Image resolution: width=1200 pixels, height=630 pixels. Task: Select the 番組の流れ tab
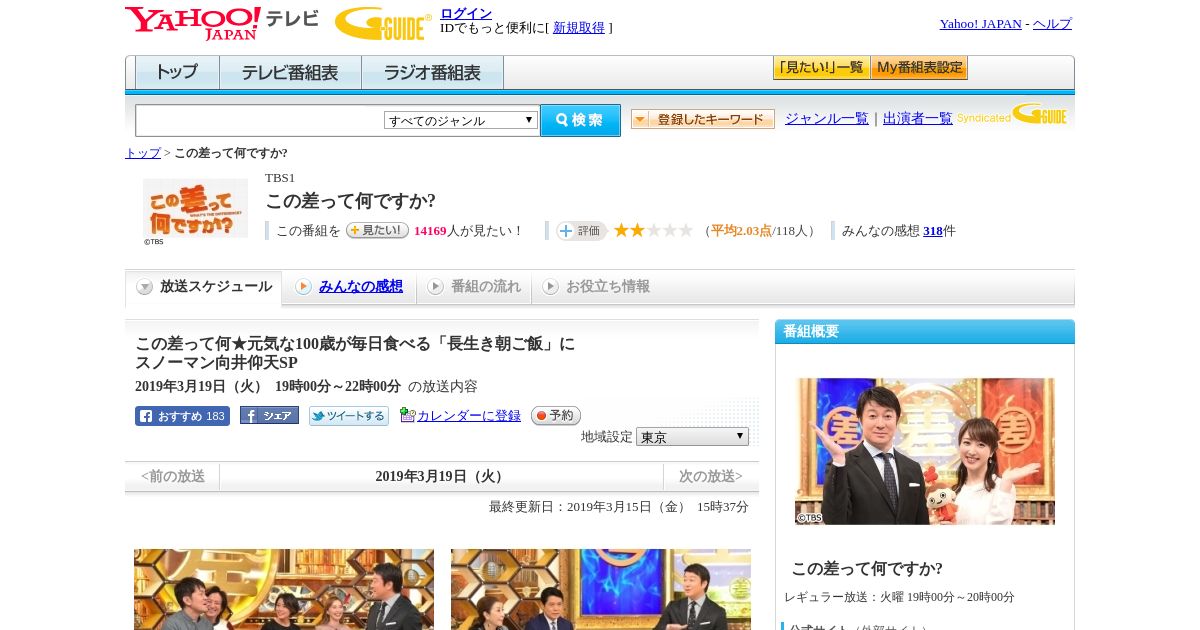click(474, 287)
